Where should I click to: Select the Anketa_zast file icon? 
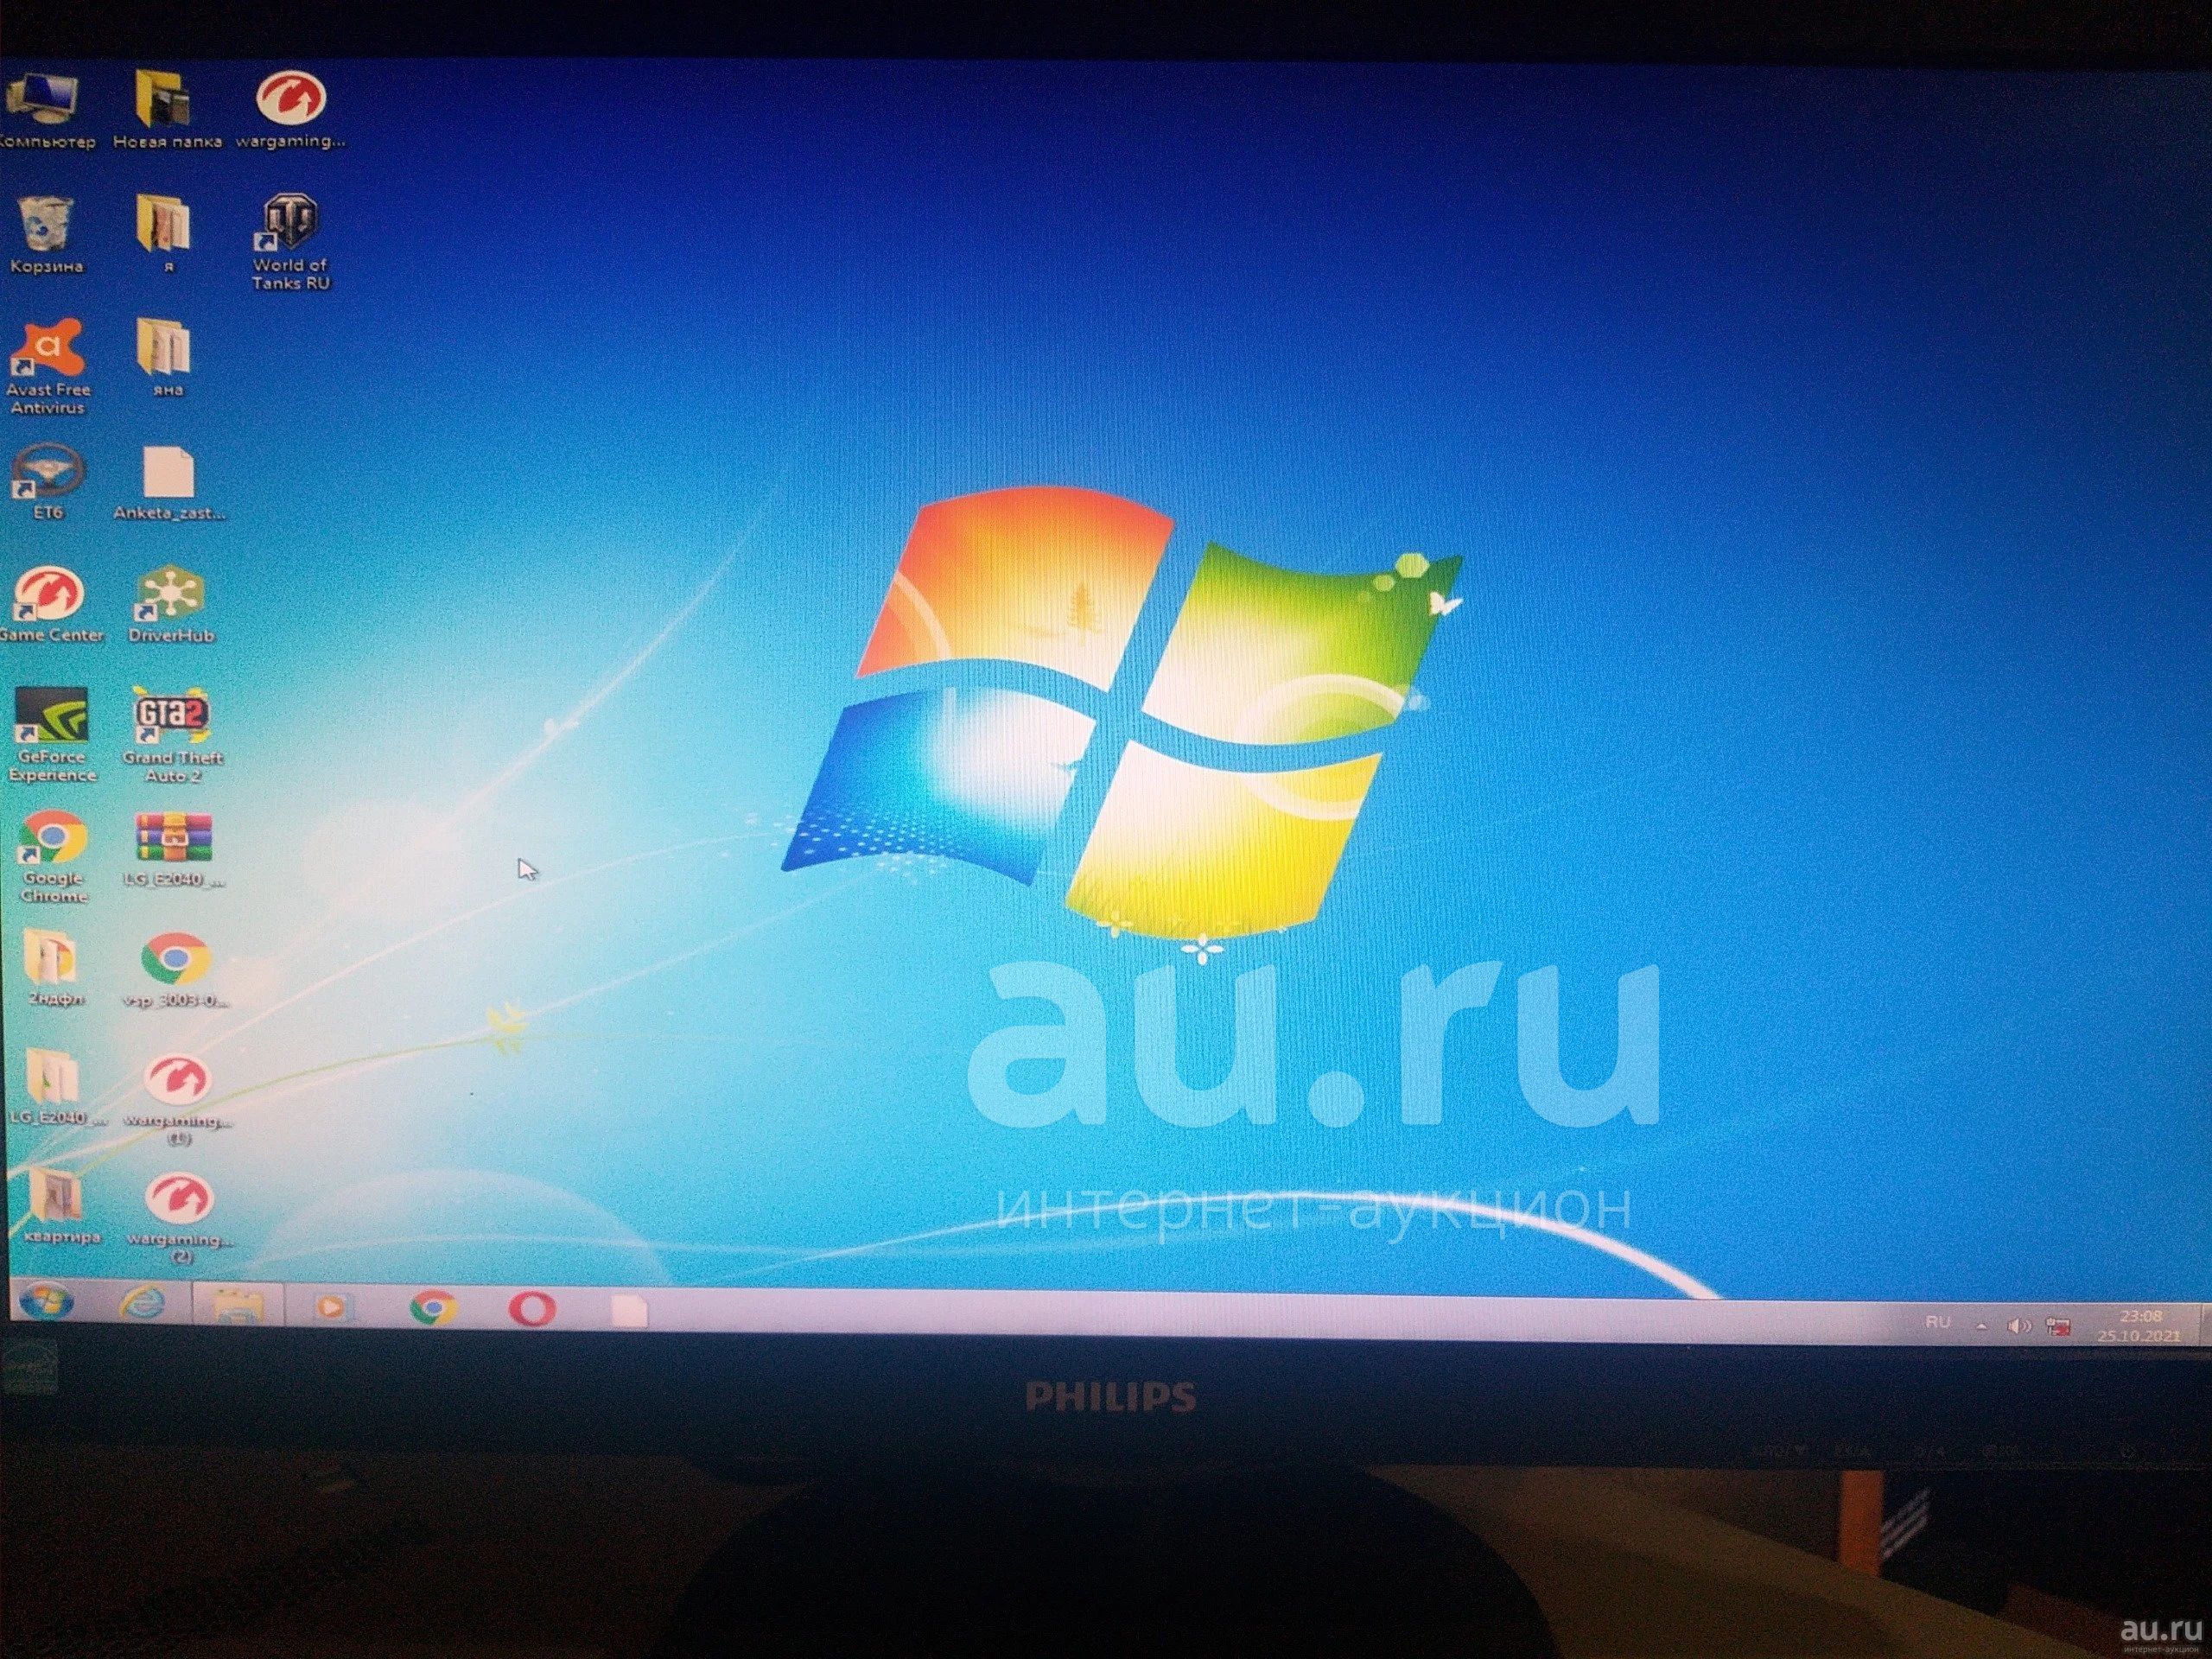point(169,484)
